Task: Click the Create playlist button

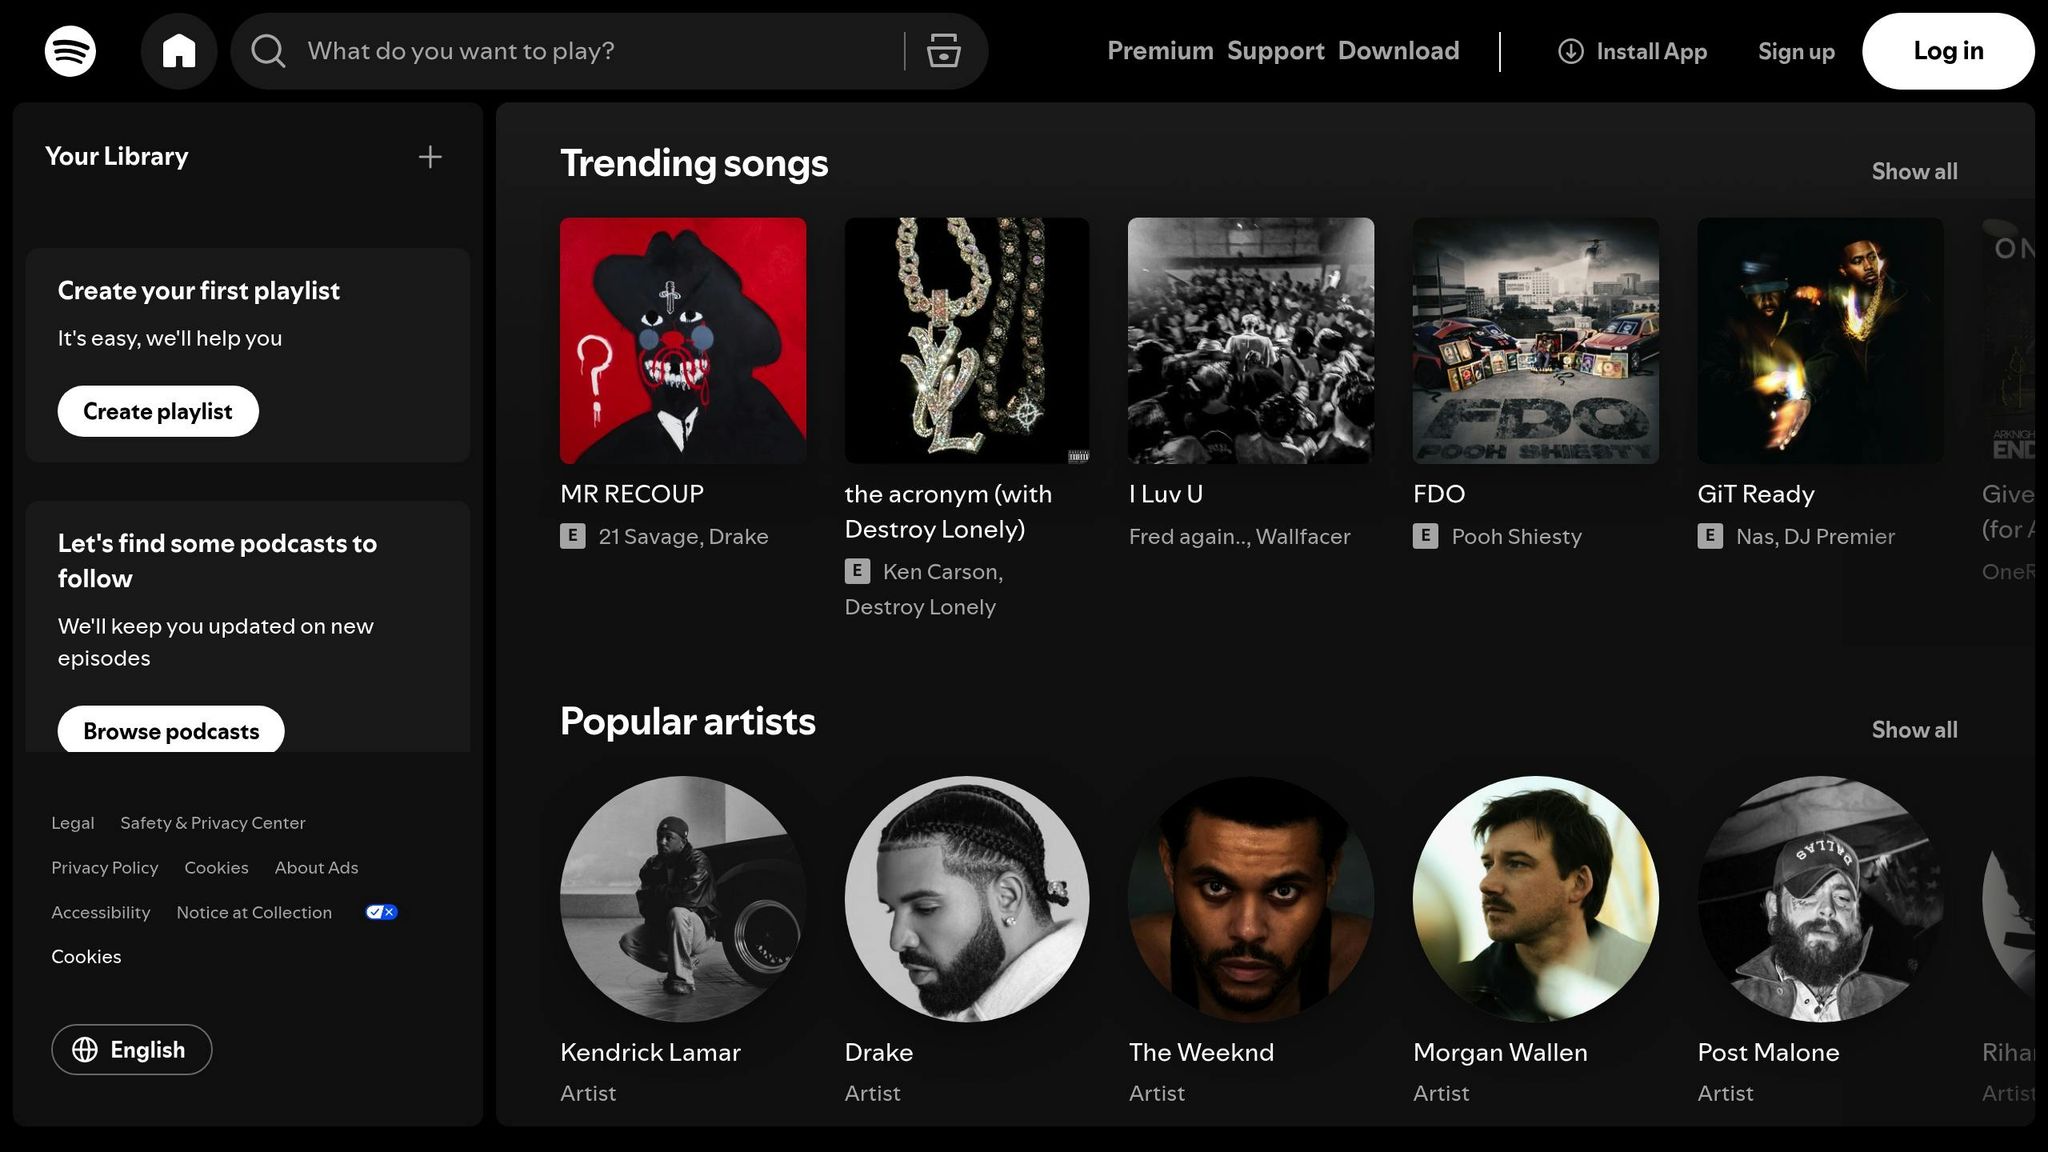Action: tap(157, 410)
